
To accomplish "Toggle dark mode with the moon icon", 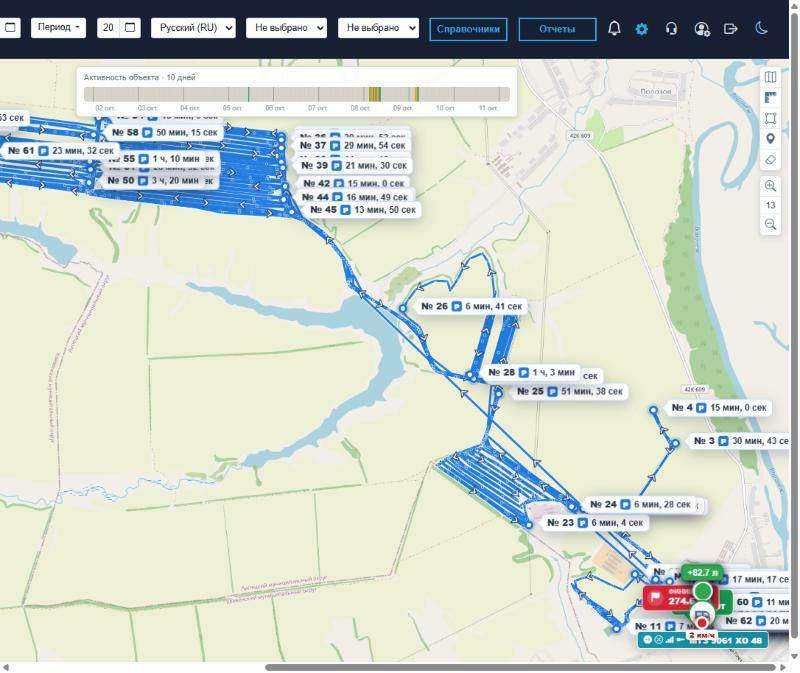I will coord(761,28).
